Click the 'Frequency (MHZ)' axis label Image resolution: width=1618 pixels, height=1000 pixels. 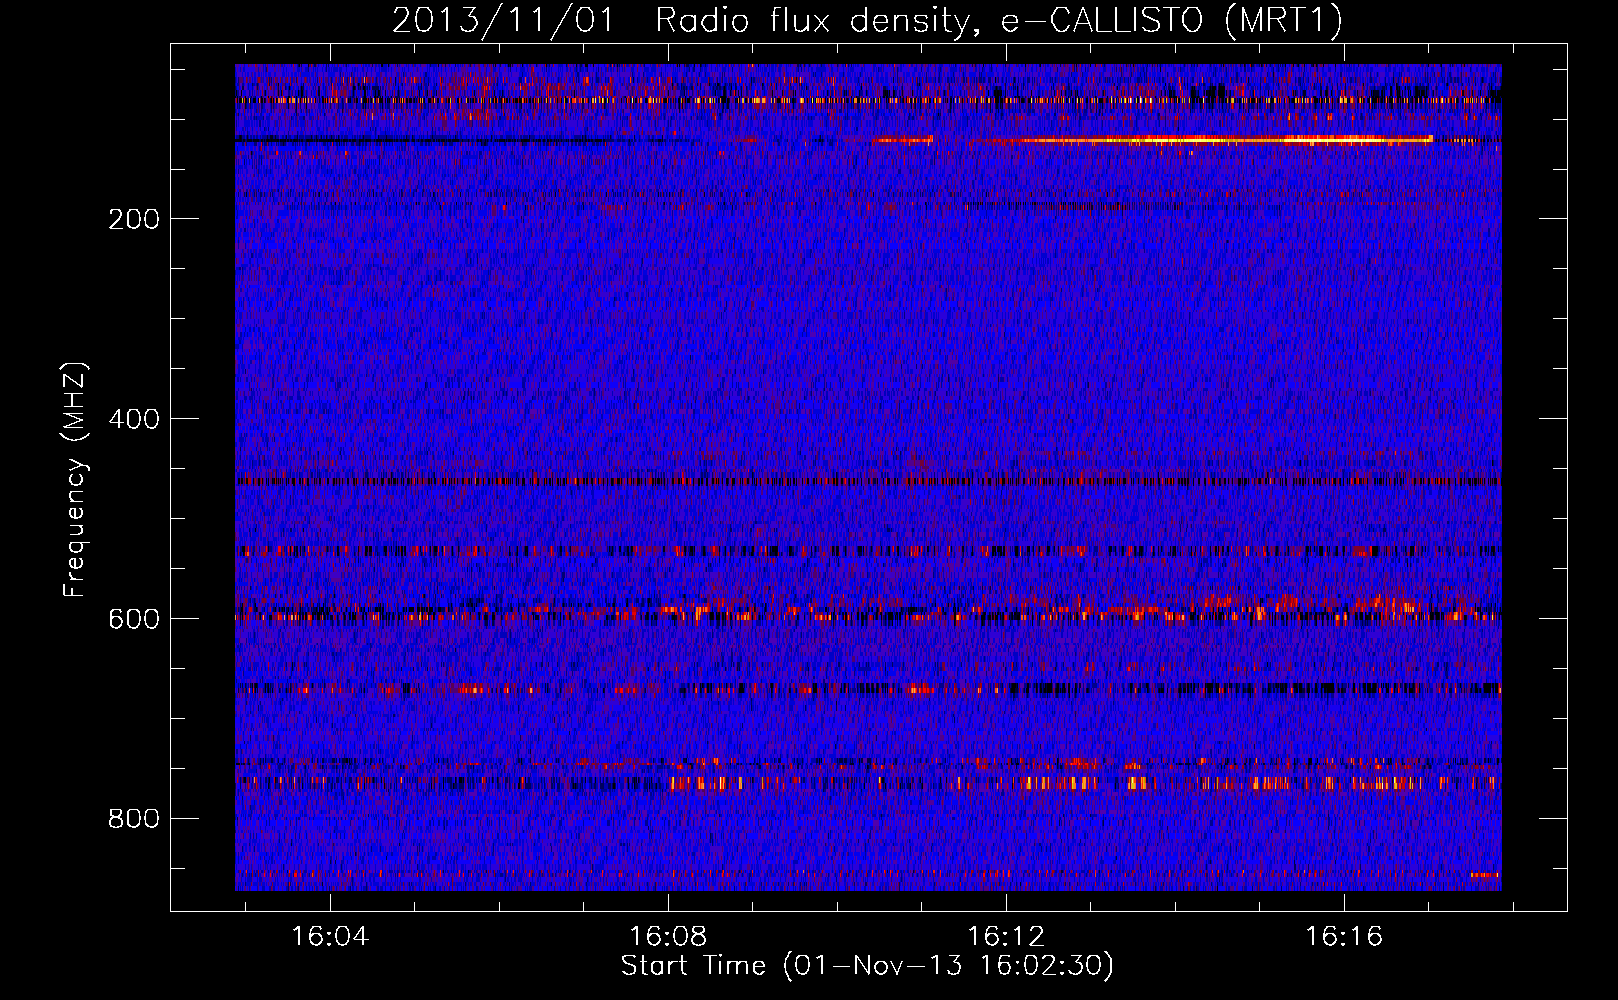click(75, 480)
